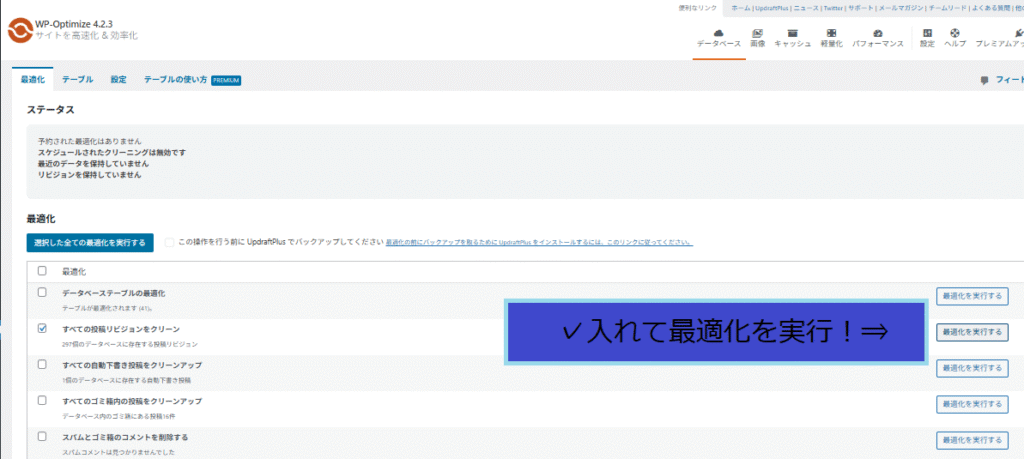Run optimization for ゴミ箱内の投稿 row
This screenshot has width=1024, height=459.
(x=972, y=404)
